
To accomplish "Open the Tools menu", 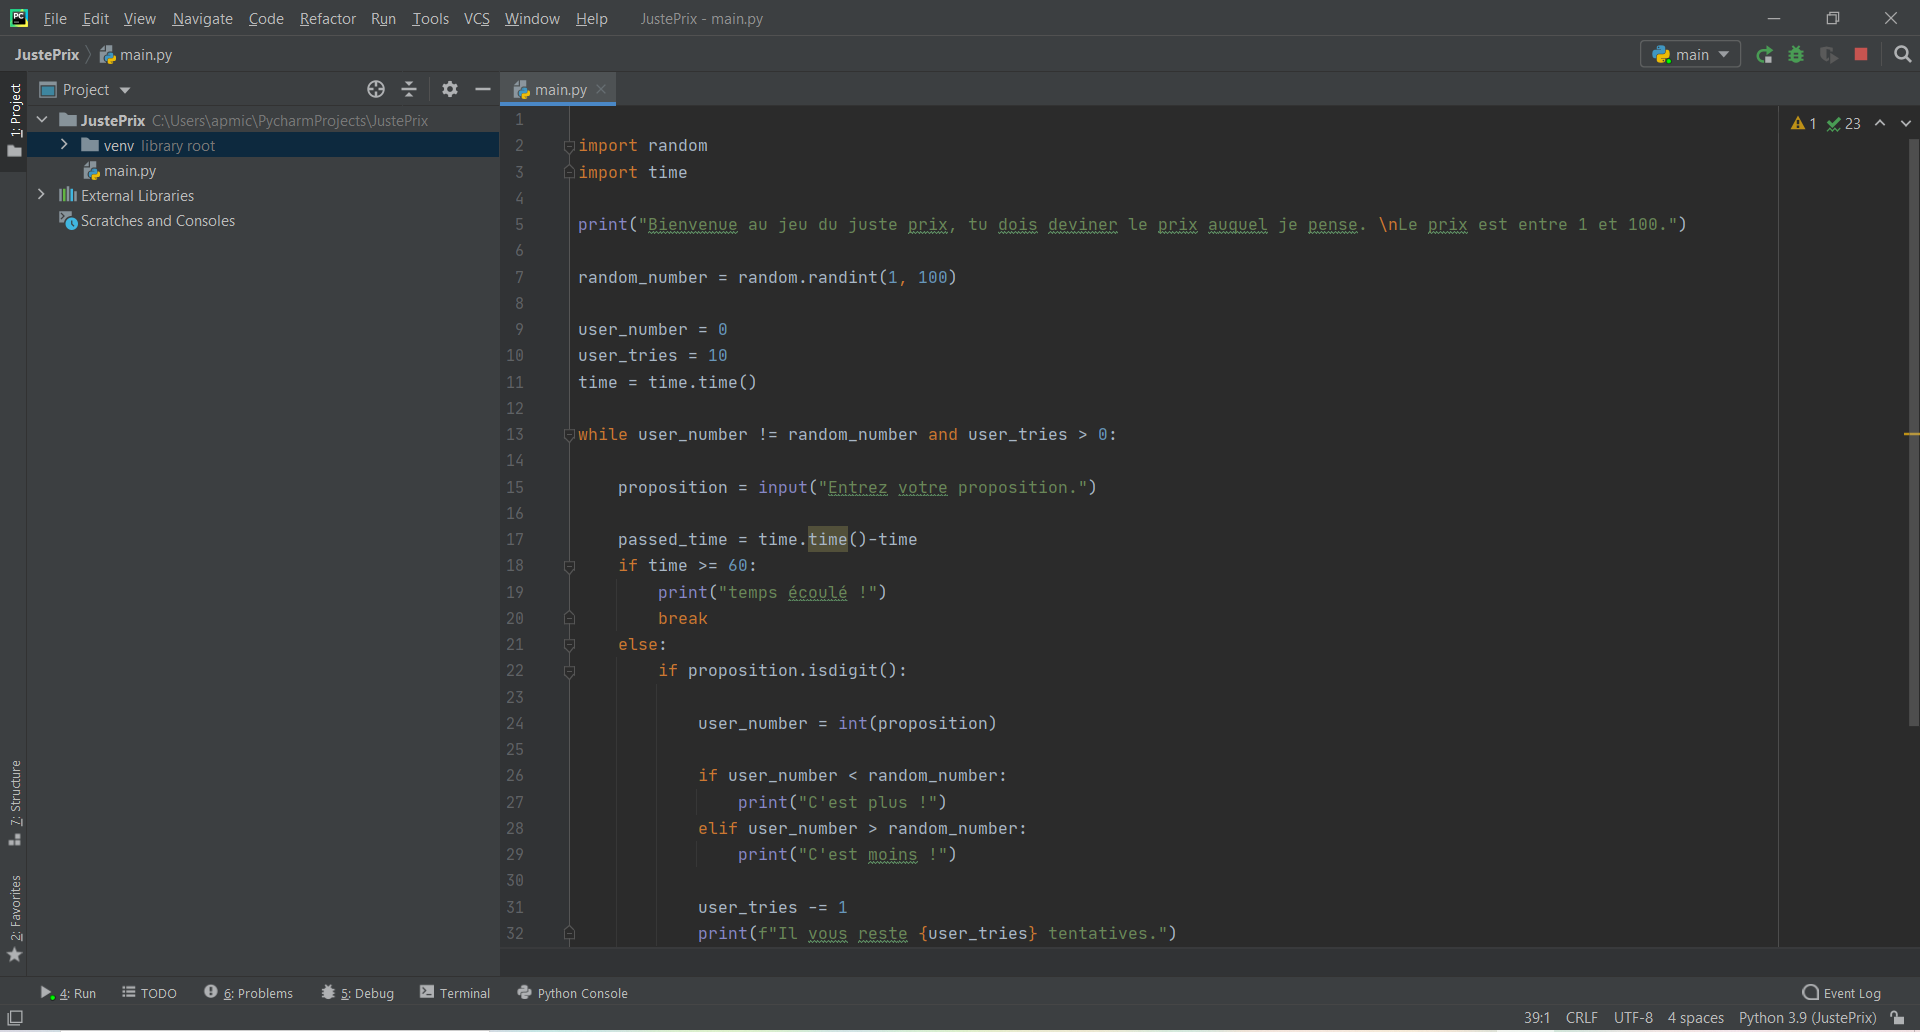I will pyautogui.click(x=430, y=19).
